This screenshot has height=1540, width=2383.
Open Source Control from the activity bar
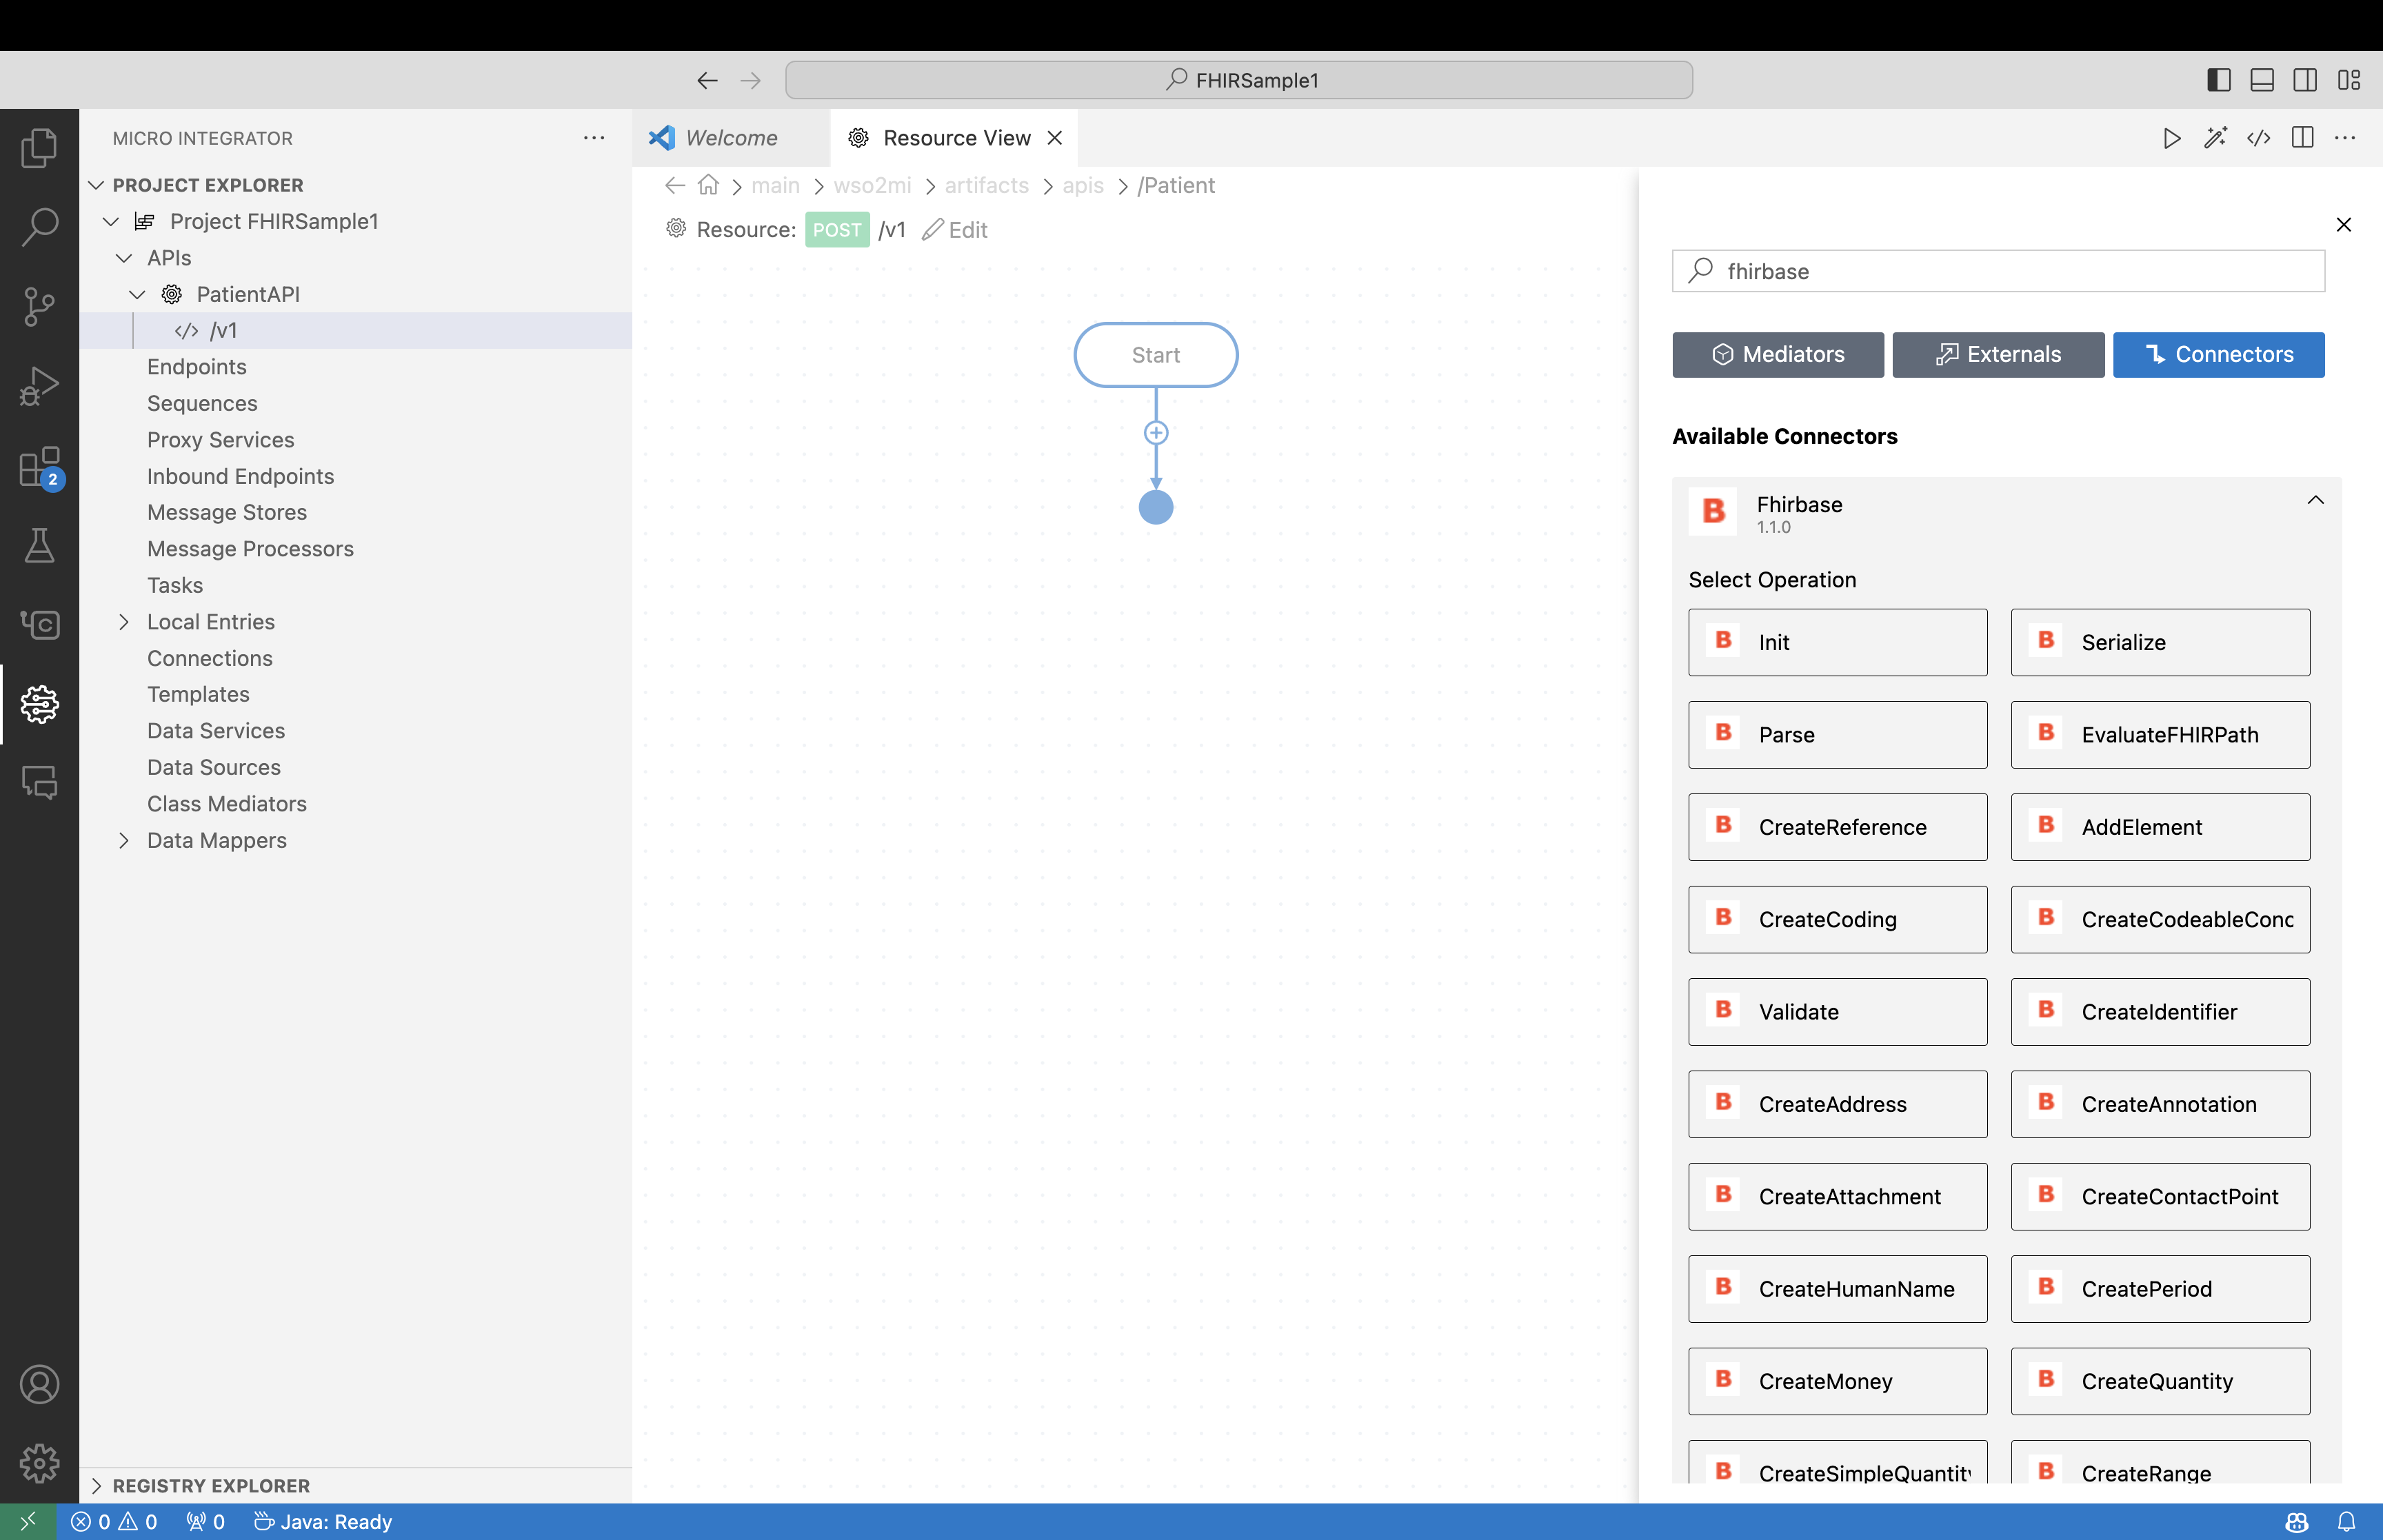tap(39, 306)
